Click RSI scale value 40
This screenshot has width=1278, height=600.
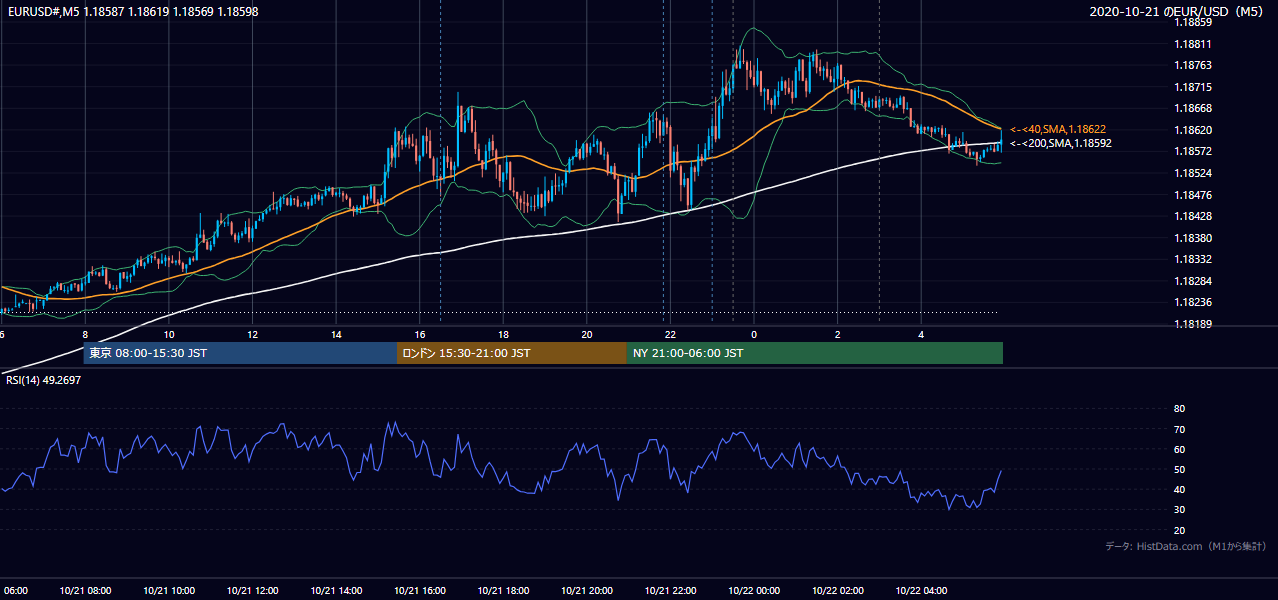click(1179, 490)
